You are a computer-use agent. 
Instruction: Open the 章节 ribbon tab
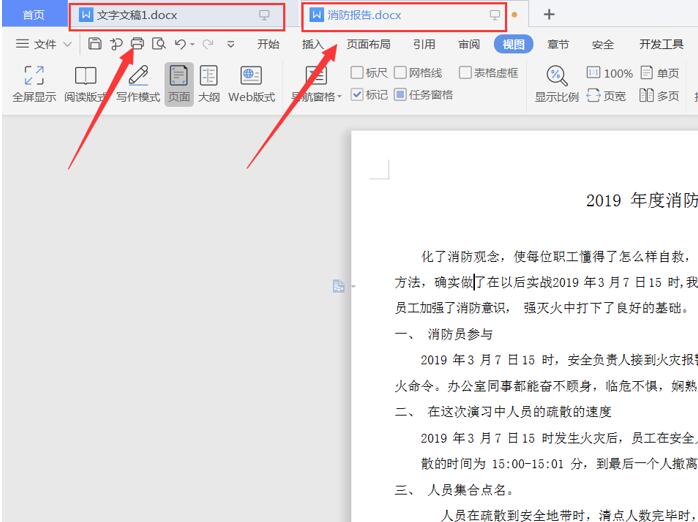tap(558, 44)
